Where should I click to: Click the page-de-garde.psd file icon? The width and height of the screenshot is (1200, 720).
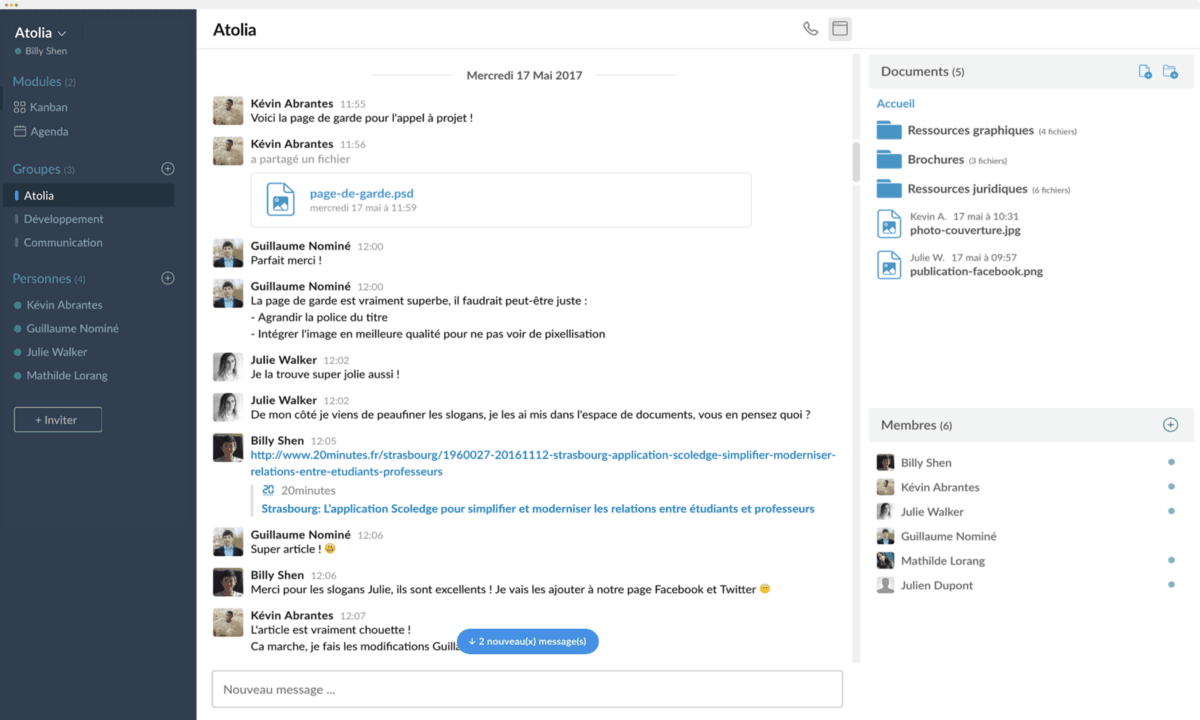(x=281, y=200)
